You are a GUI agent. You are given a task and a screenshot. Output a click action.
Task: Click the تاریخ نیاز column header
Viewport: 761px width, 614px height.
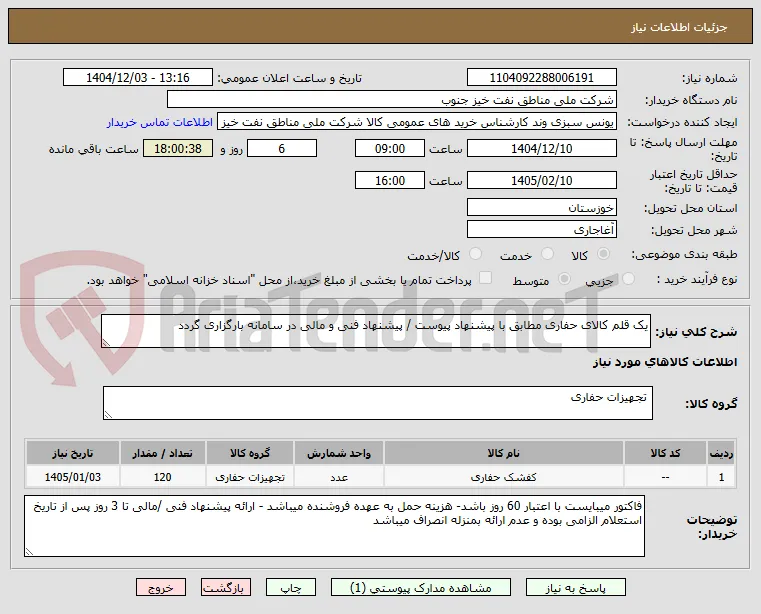pos(73,453)
